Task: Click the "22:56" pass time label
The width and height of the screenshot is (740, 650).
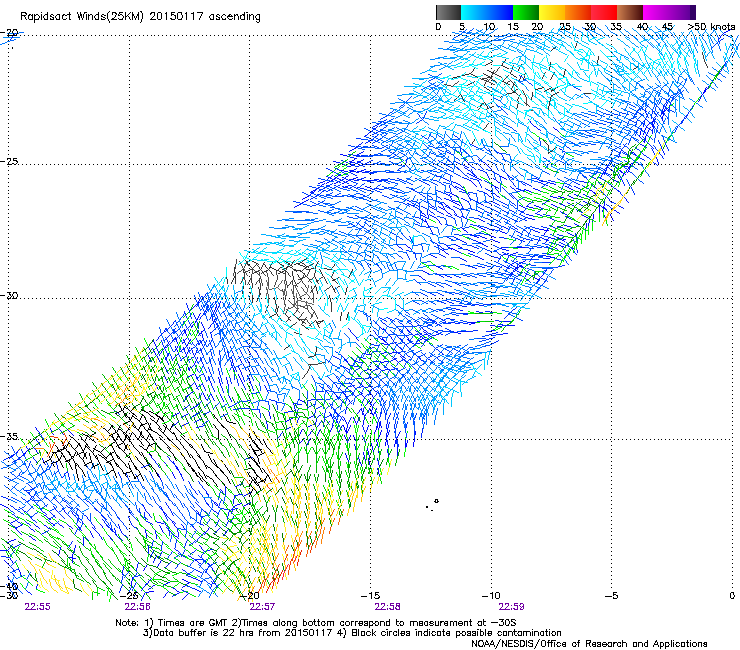Action: click(x=137, y=607)
